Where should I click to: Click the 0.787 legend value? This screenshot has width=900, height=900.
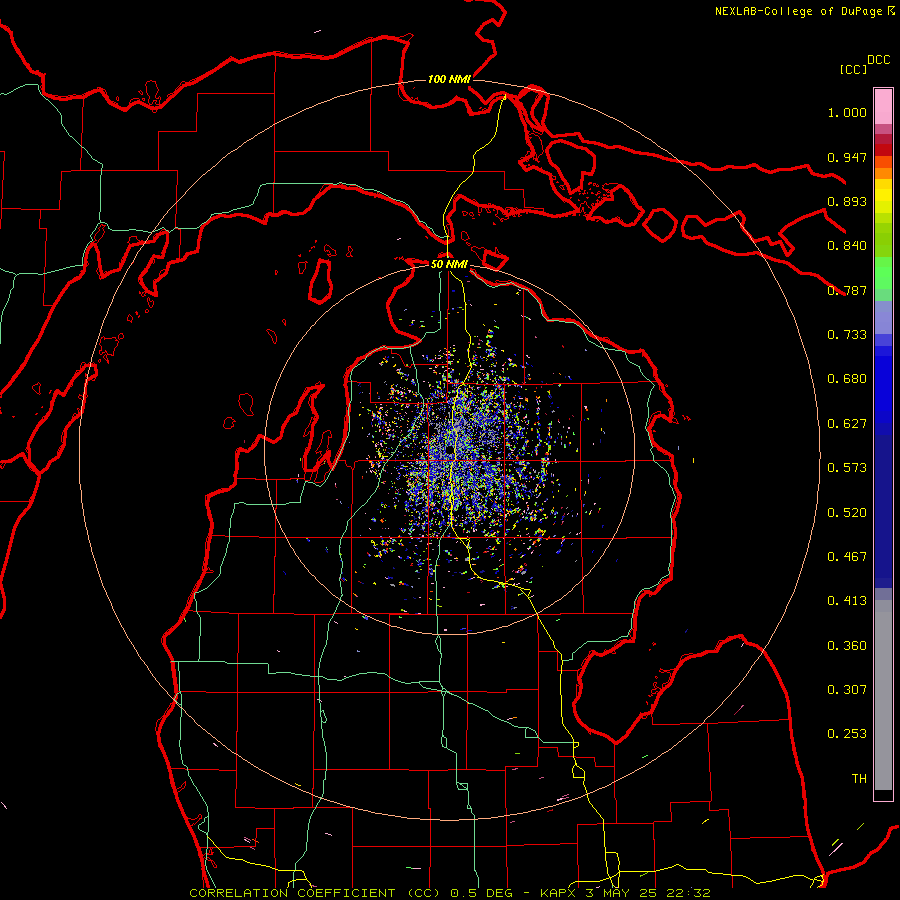point(847,290)
